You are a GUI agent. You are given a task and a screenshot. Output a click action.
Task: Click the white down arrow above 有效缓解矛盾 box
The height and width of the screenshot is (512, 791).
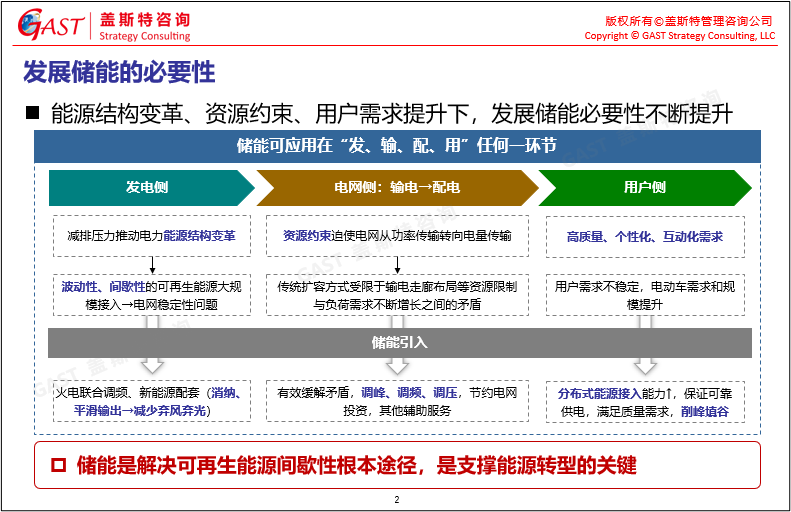[x=398, y=365]
